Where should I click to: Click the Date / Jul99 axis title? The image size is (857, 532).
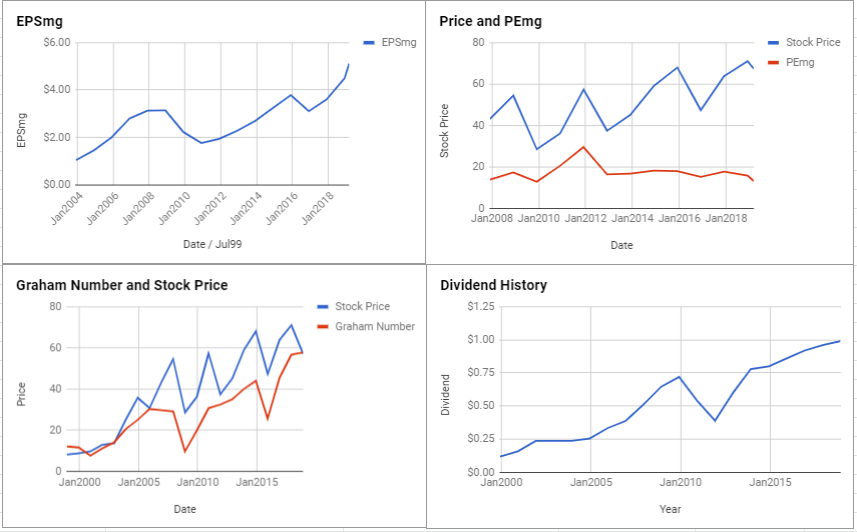tap(212, 244)
